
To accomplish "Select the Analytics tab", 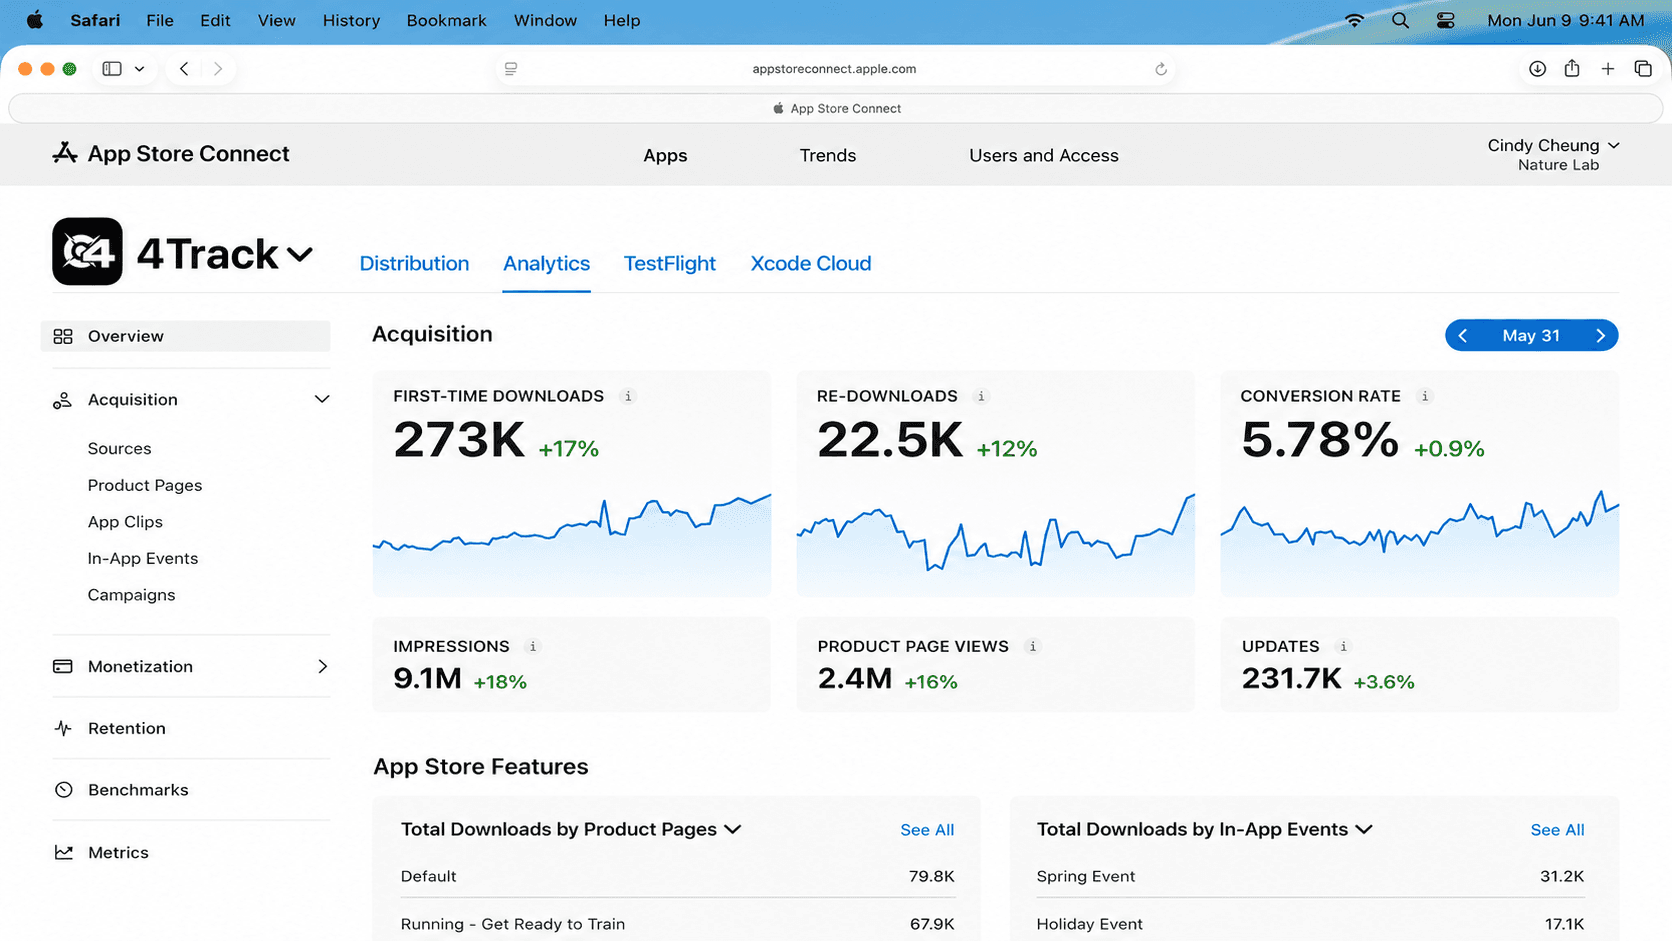I will click(x=546, y=263).
